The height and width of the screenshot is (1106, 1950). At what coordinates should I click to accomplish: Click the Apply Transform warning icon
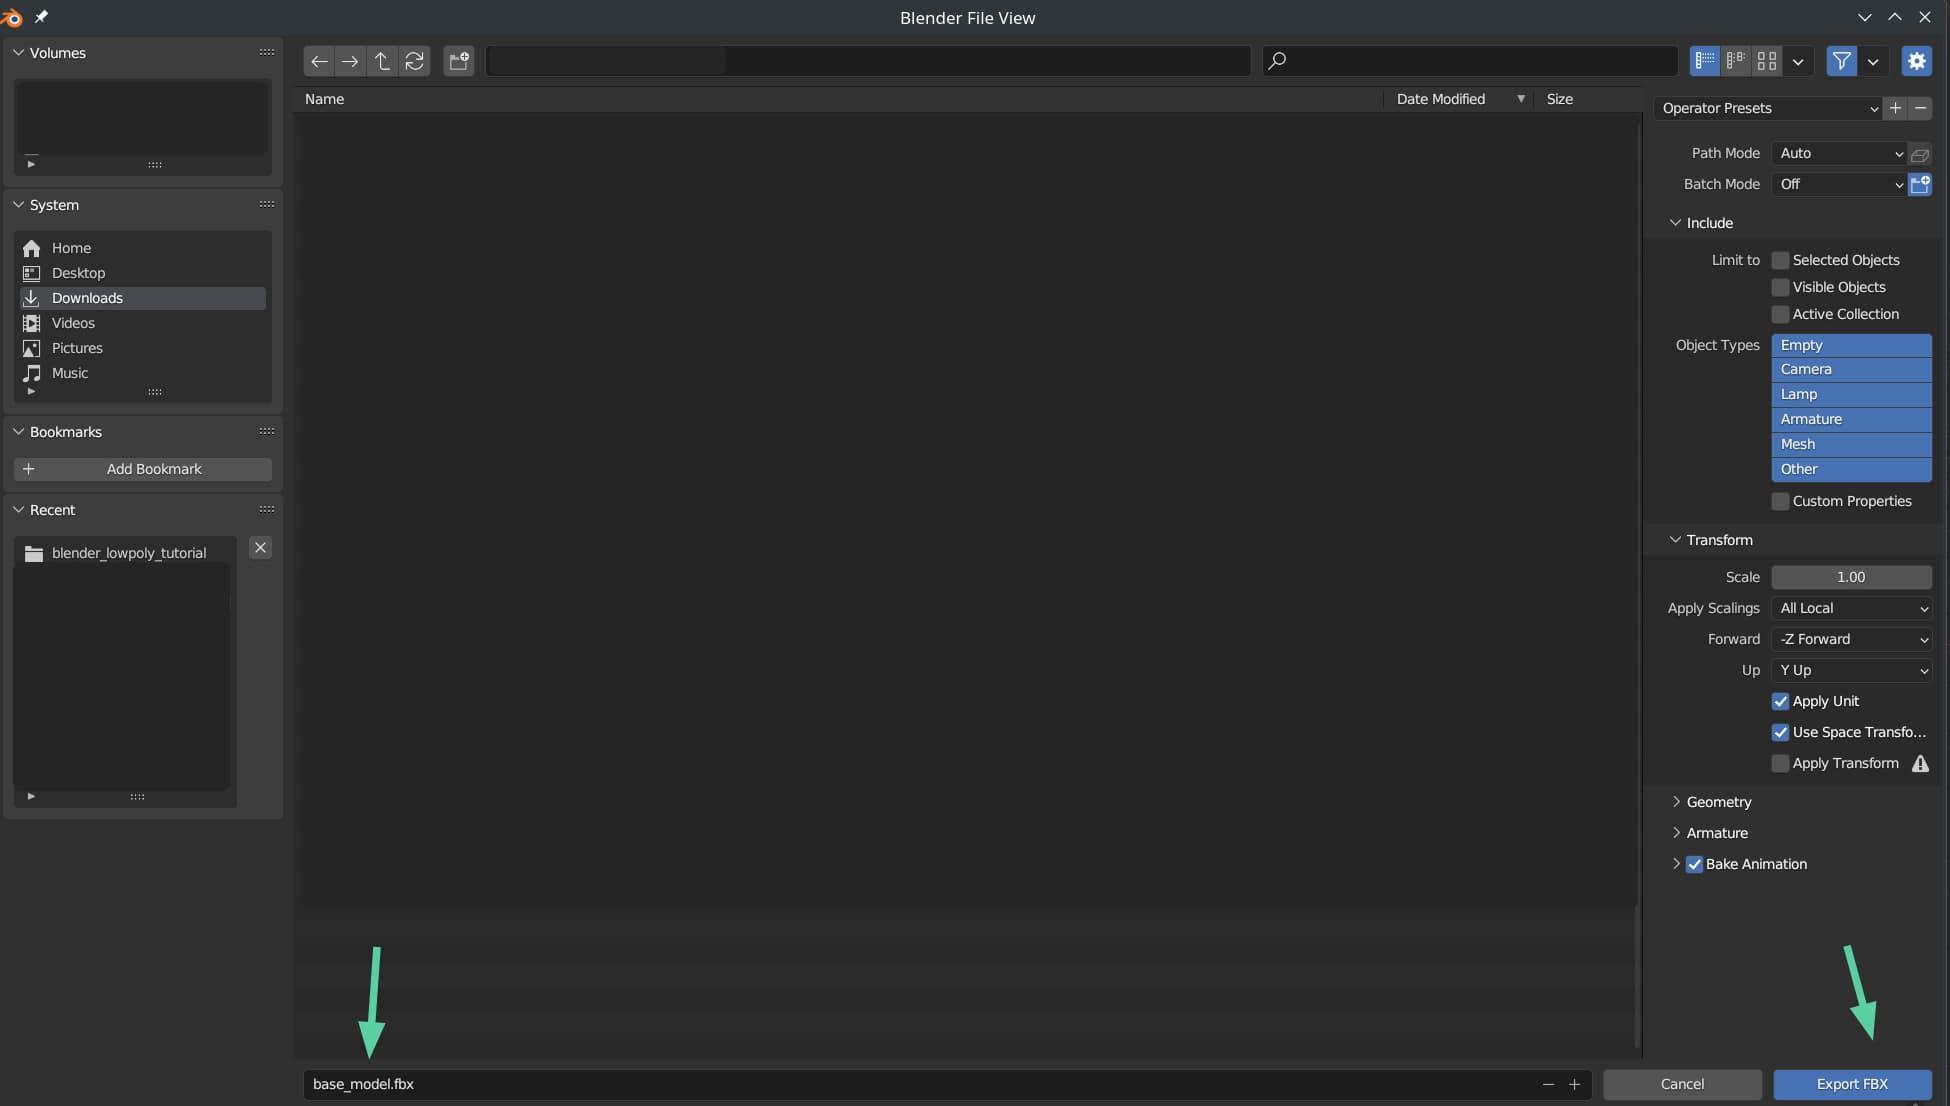tap(1920, 764)
